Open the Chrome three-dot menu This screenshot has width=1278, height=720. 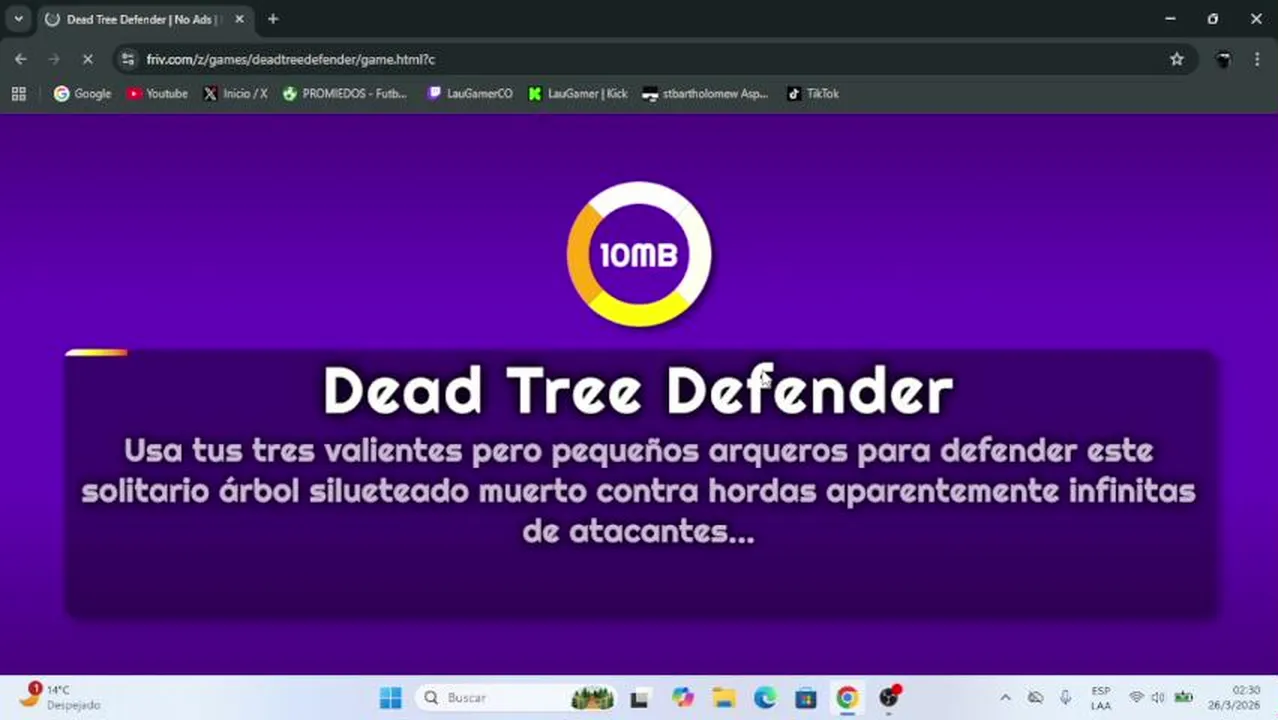[x=1257, y=59]
